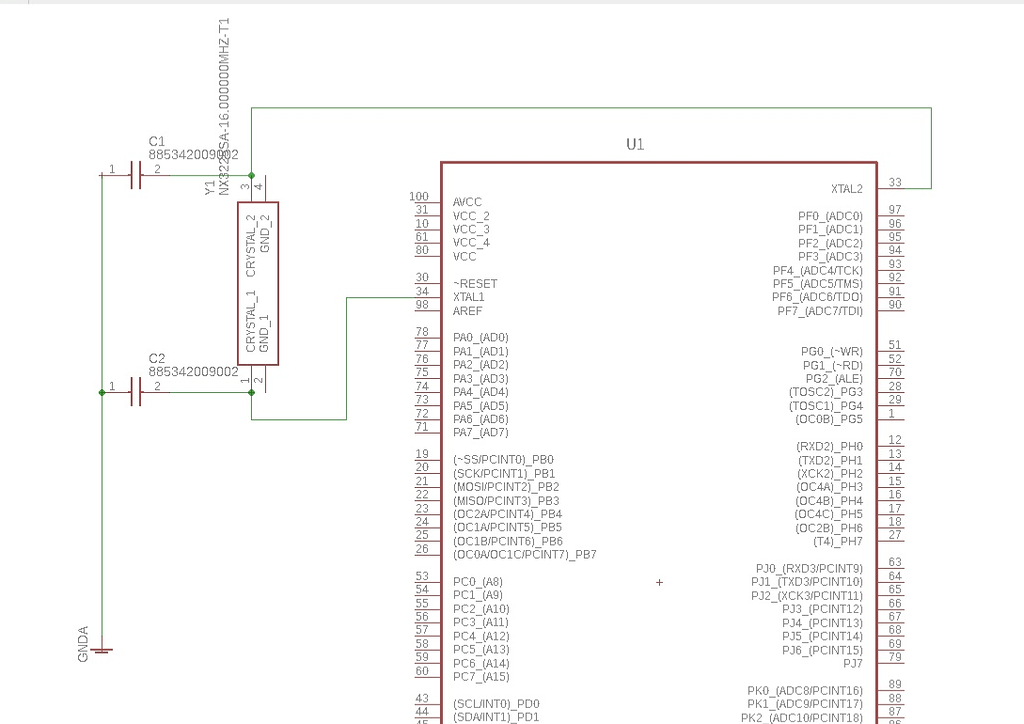The image size is (1024, 724).
Task: Click the ~RESET pin of U1
Action: (478, 283)
